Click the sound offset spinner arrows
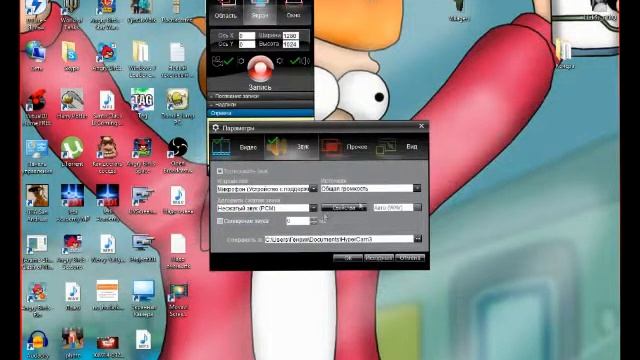The width and height of the screenshot is (640, 360). click(313, 221)
